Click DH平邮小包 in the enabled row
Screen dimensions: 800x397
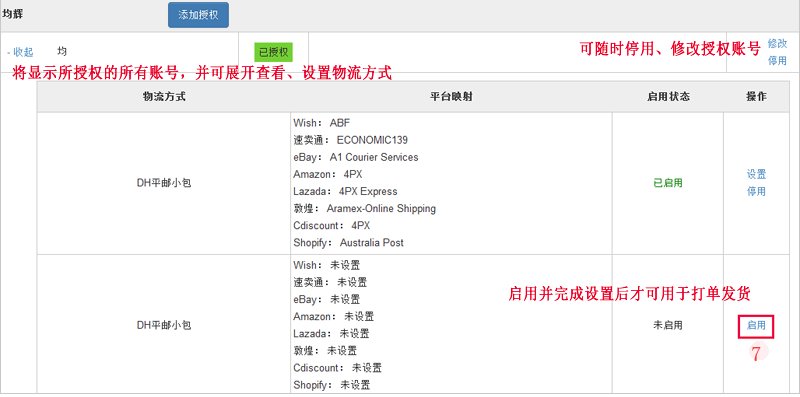tap(164, 183)
